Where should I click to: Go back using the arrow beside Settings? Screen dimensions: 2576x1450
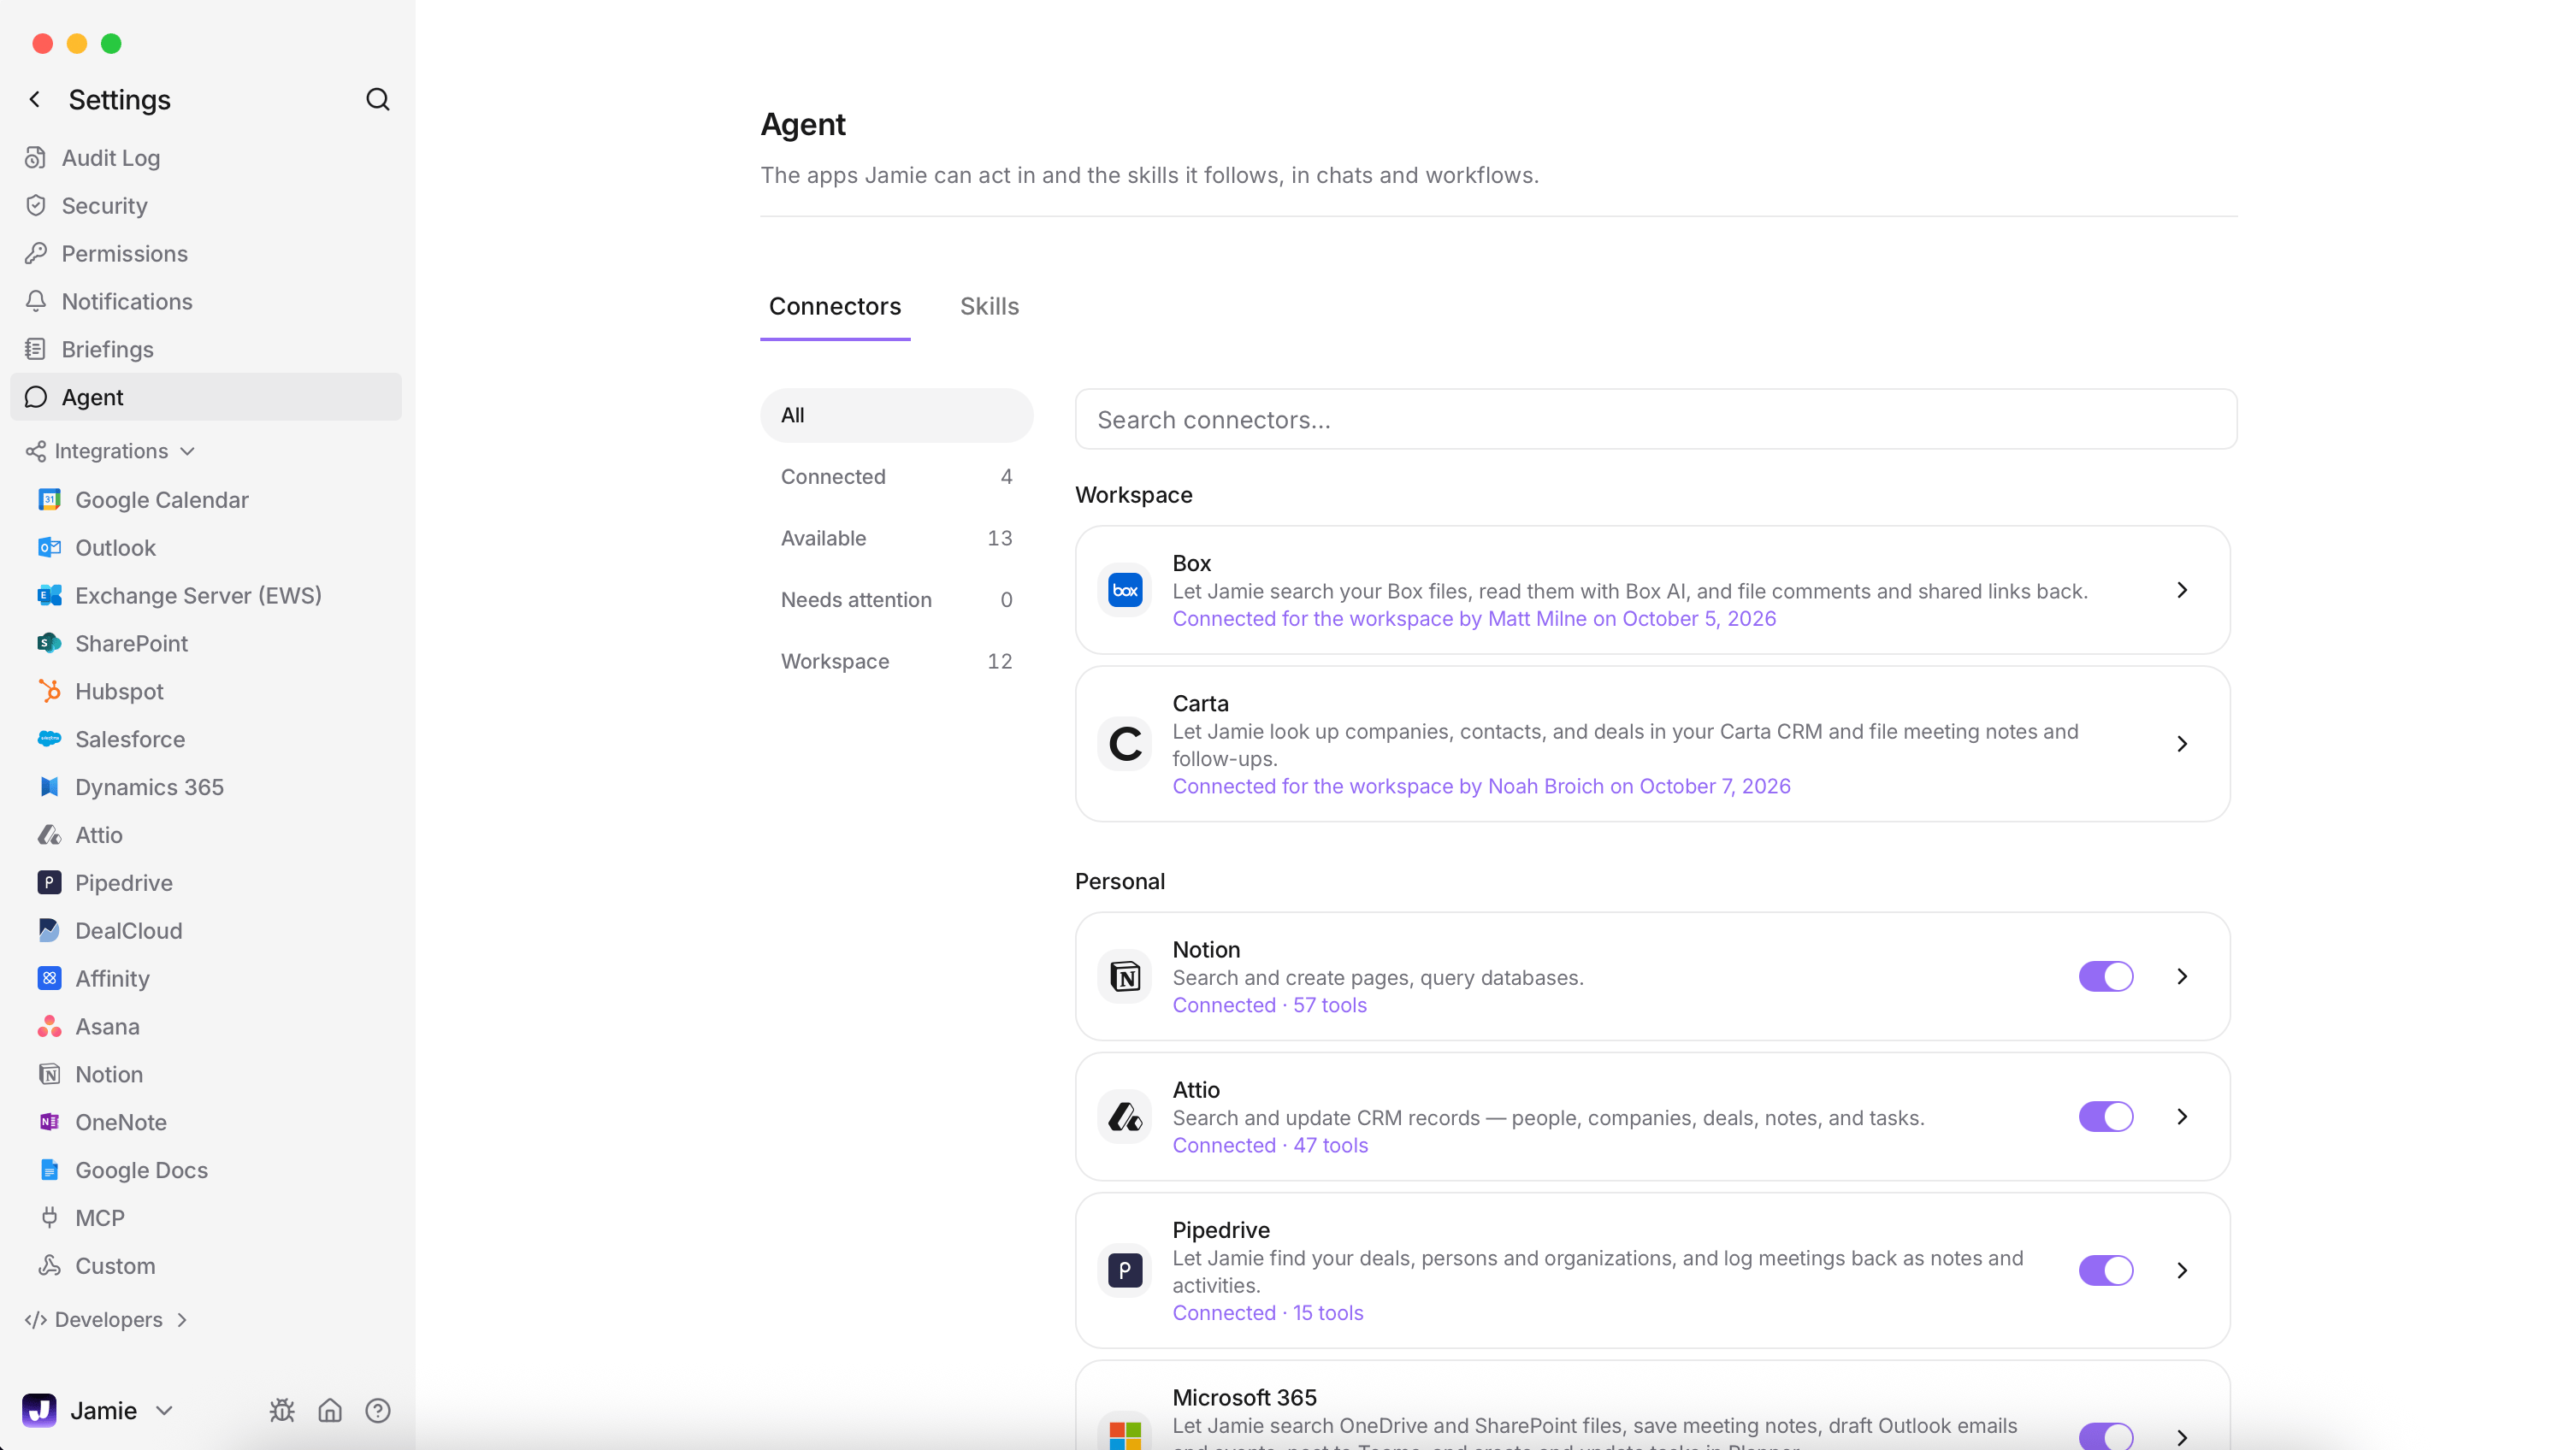(x=35, y=99)
